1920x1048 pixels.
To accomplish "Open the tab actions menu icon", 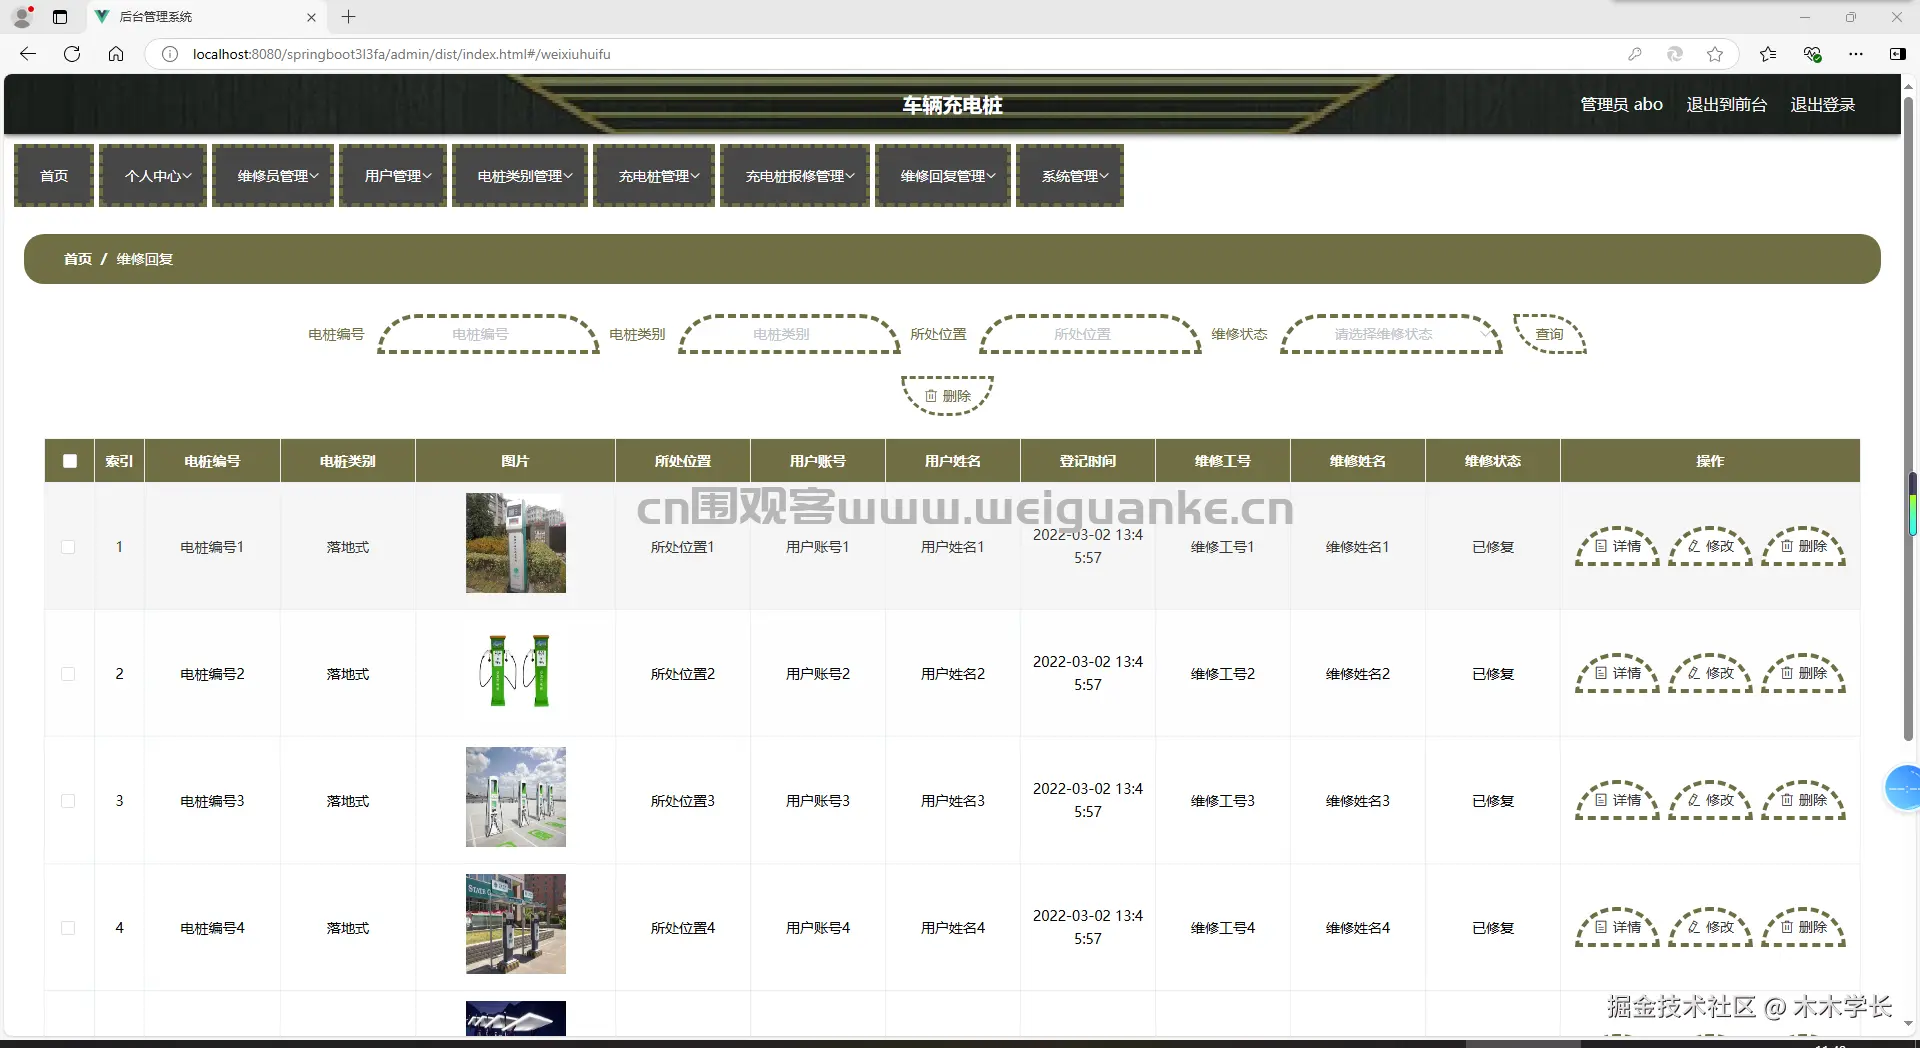I will click(x=60, y=17).
